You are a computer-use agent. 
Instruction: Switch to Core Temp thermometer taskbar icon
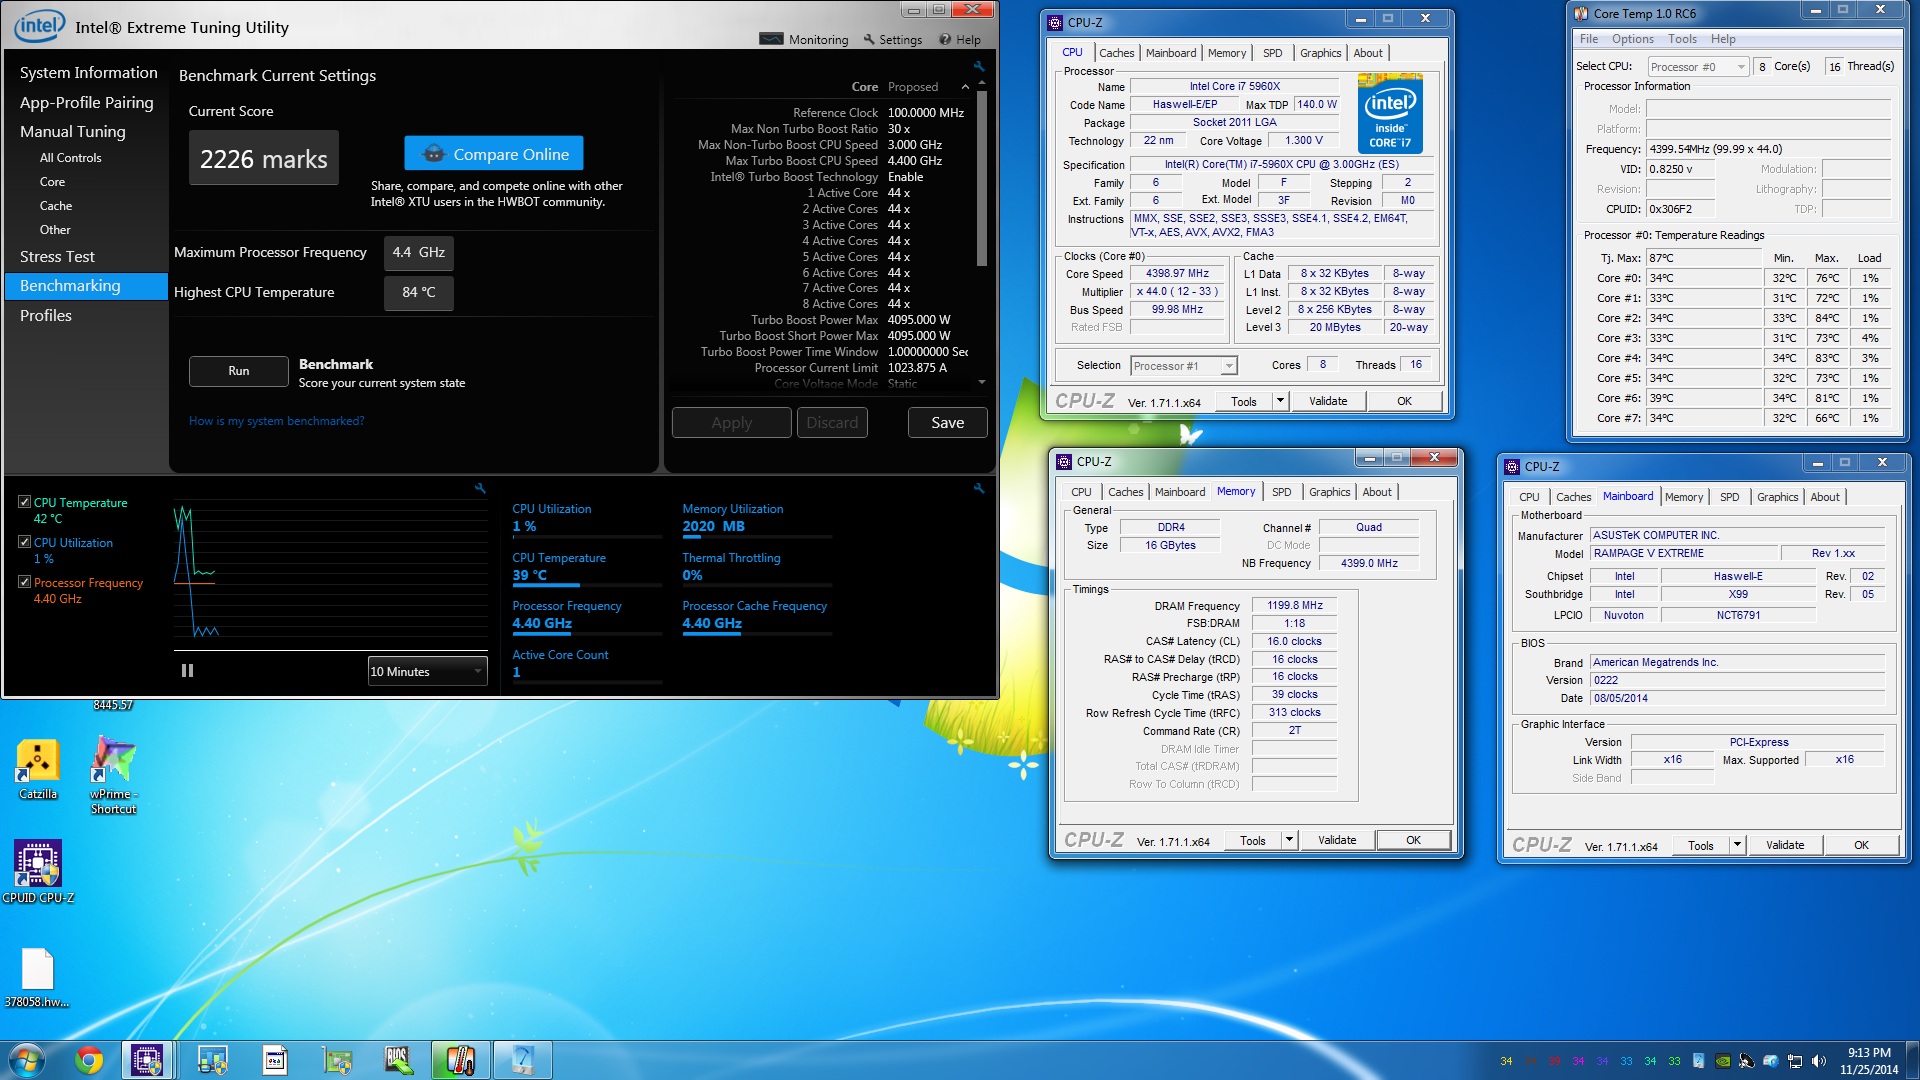[460, 1060]
